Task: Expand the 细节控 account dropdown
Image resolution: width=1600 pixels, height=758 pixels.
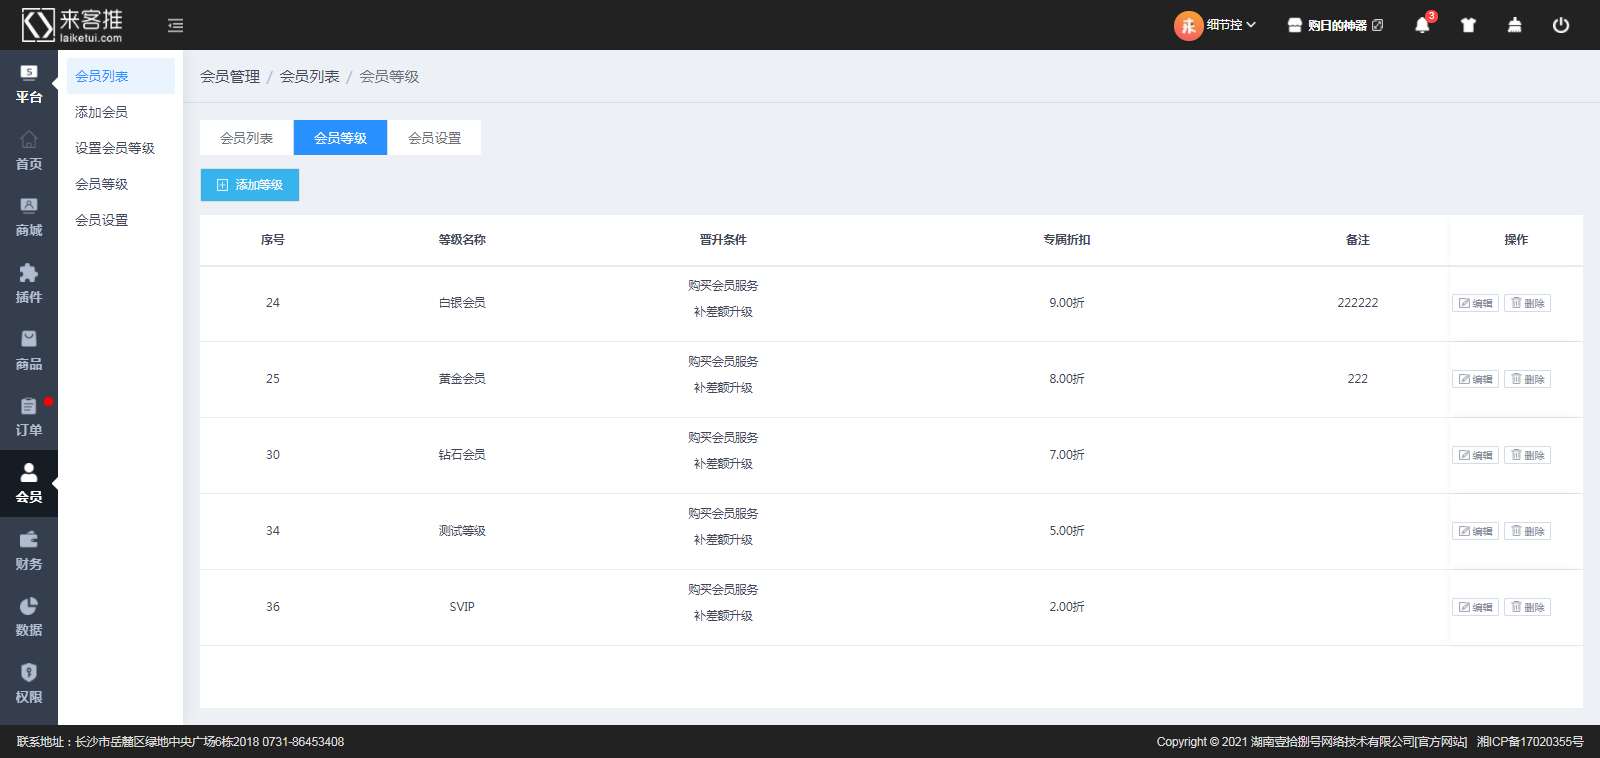Action: pyautogui.click(x=1231, y=25)
